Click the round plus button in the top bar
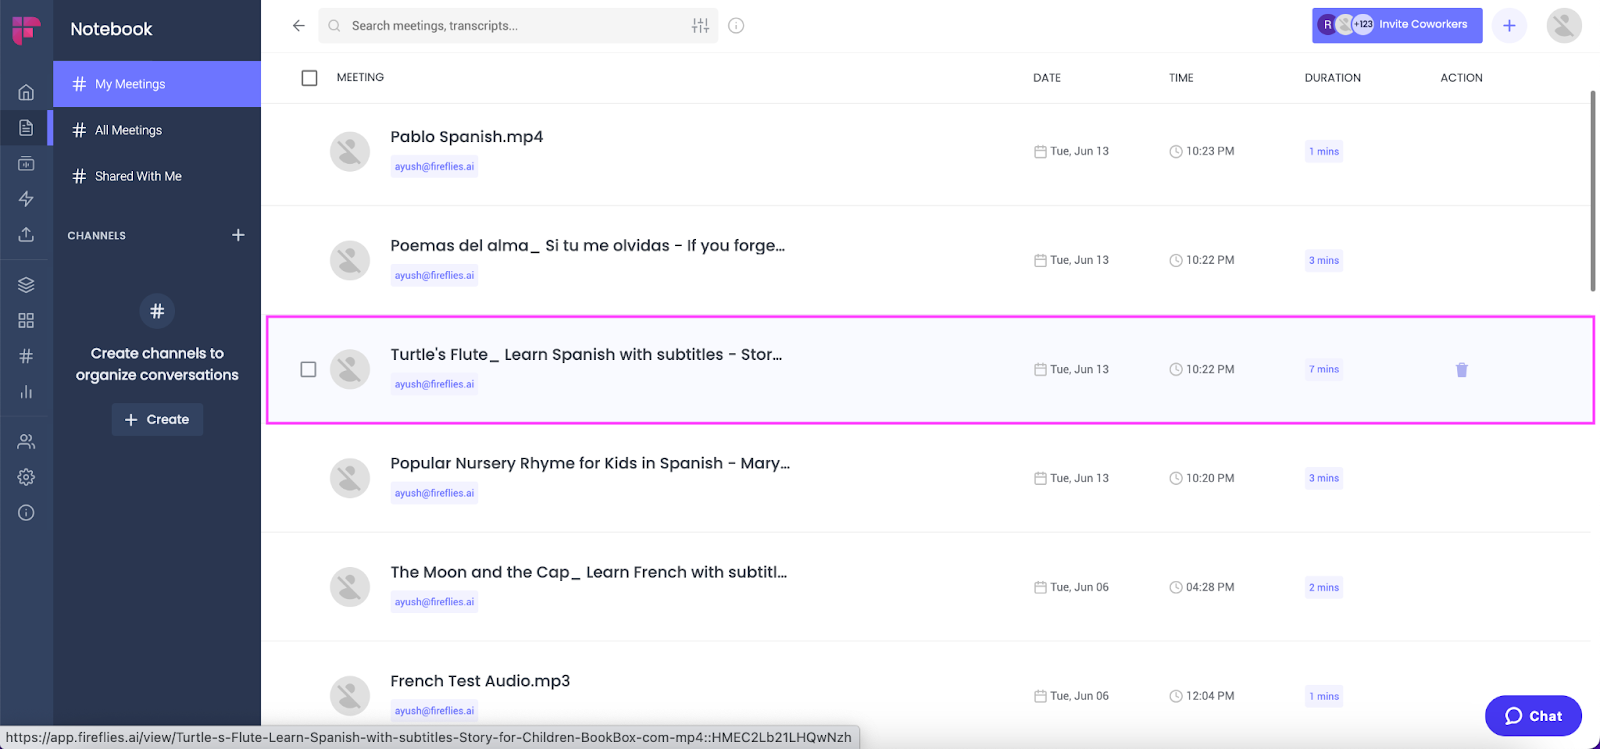The image size is (1600, 749). (x=1509, y=25)
